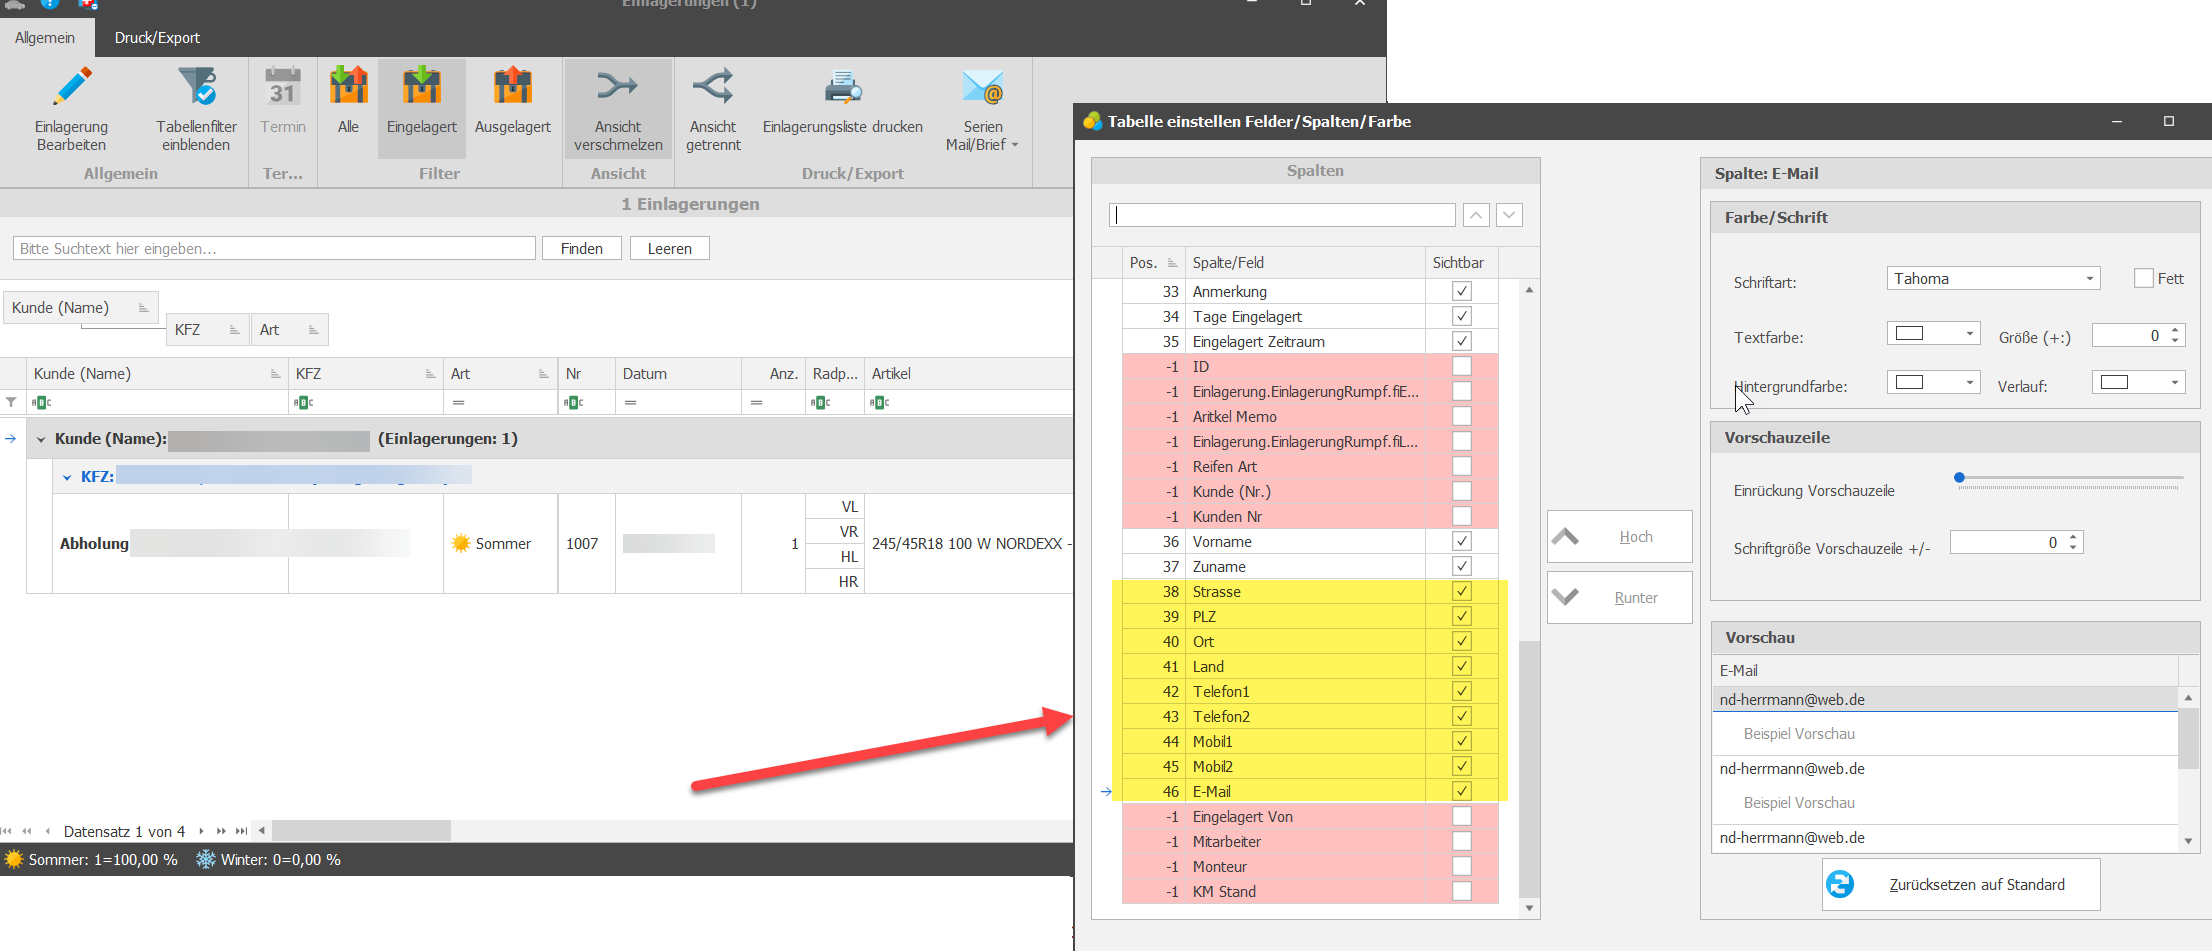
Task: Toggle Sichtbar checkbox for Tage Eingelagert
Action: (x=1461, y=316)
